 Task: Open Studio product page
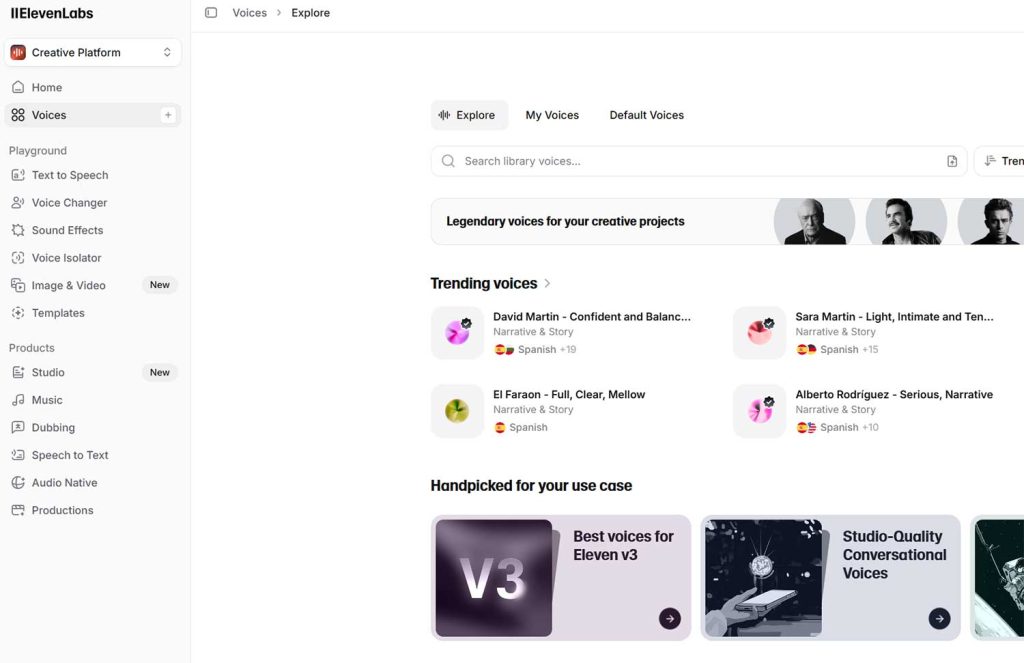click(x=93, y=372)
